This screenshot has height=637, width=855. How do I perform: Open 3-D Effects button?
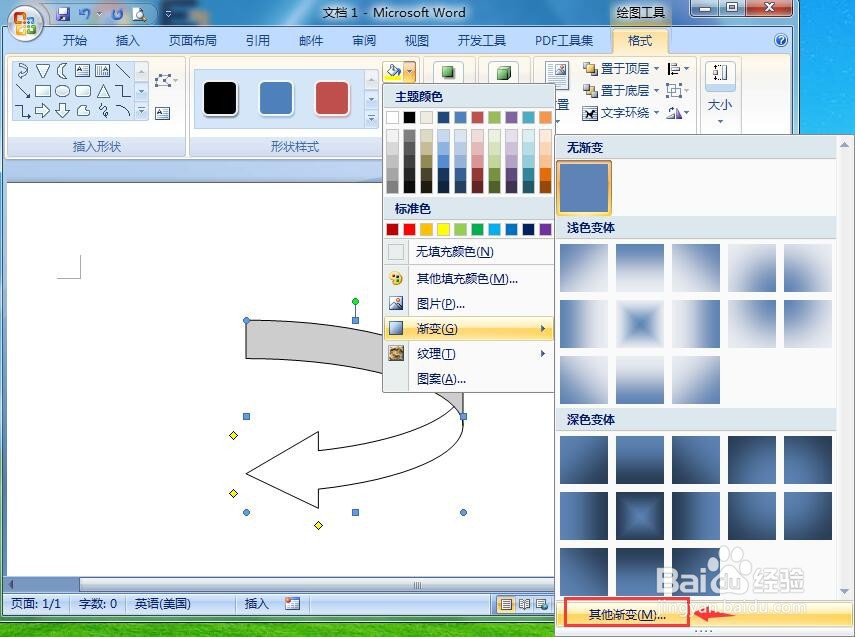(x=503, y=72)
